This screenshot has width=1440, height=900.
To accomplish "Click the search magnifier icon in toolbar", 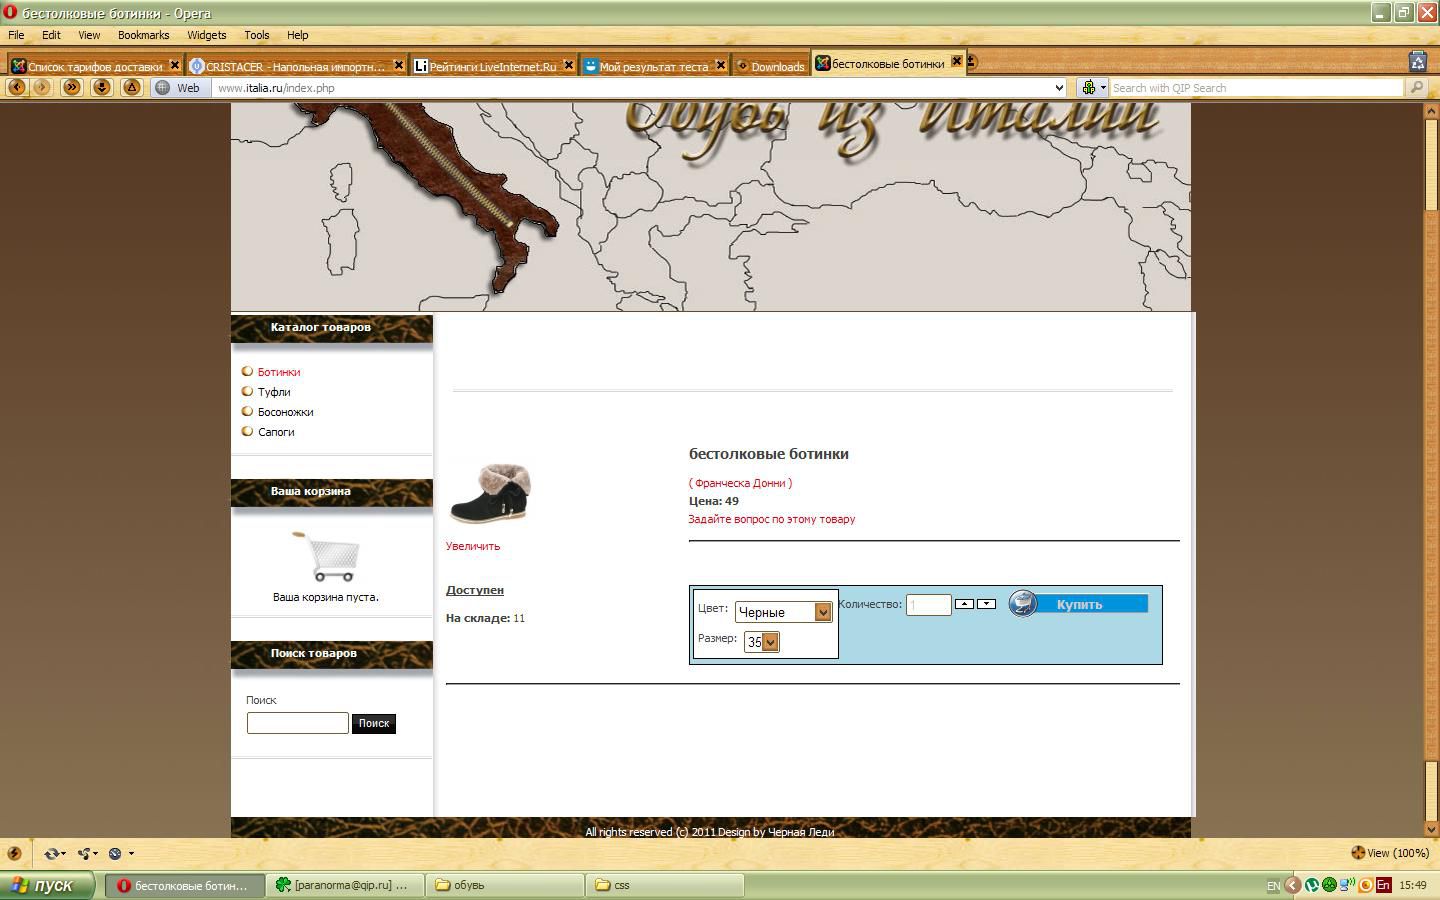I will pyautogui.click(x=1416, y=88).
